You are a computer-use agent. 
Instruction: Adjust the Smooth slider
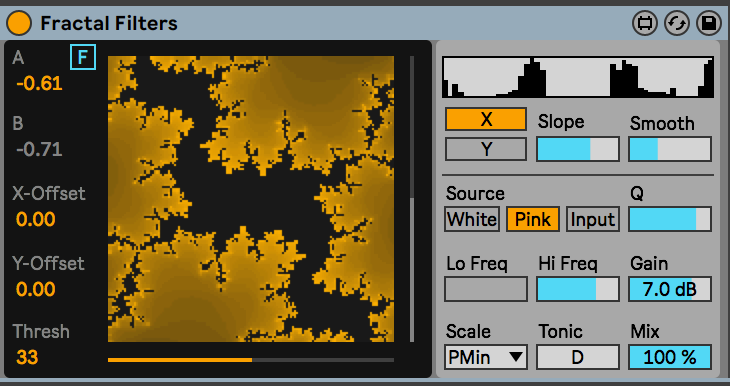670,149
